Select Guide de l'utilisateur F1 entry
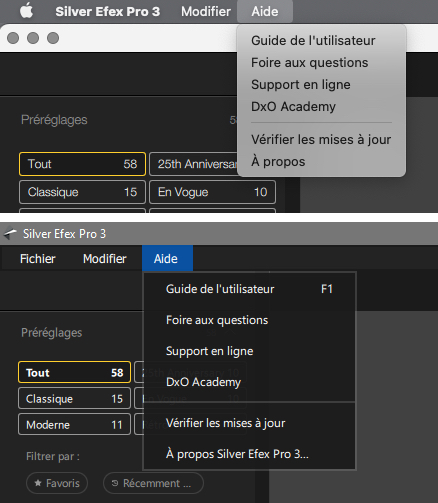 tap(249, 289)
